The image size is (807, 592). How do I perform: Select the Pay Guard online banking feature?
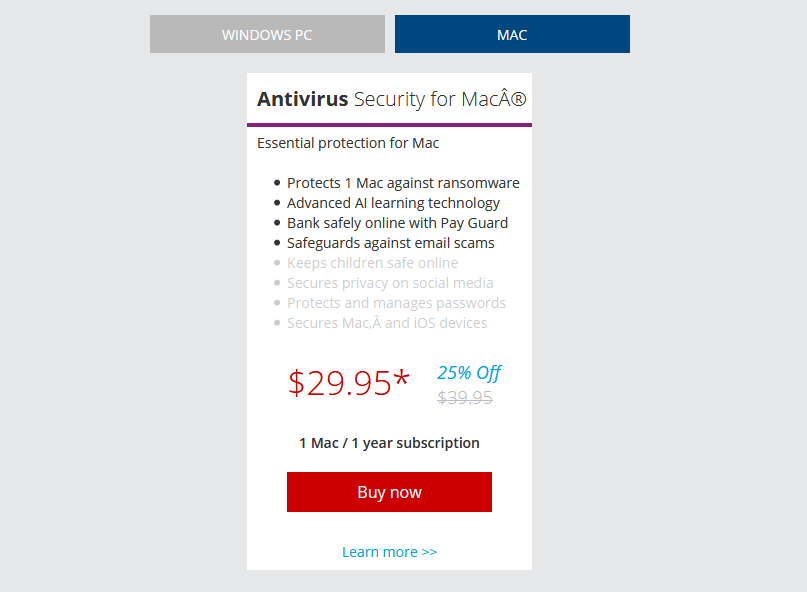click(397, 223)
